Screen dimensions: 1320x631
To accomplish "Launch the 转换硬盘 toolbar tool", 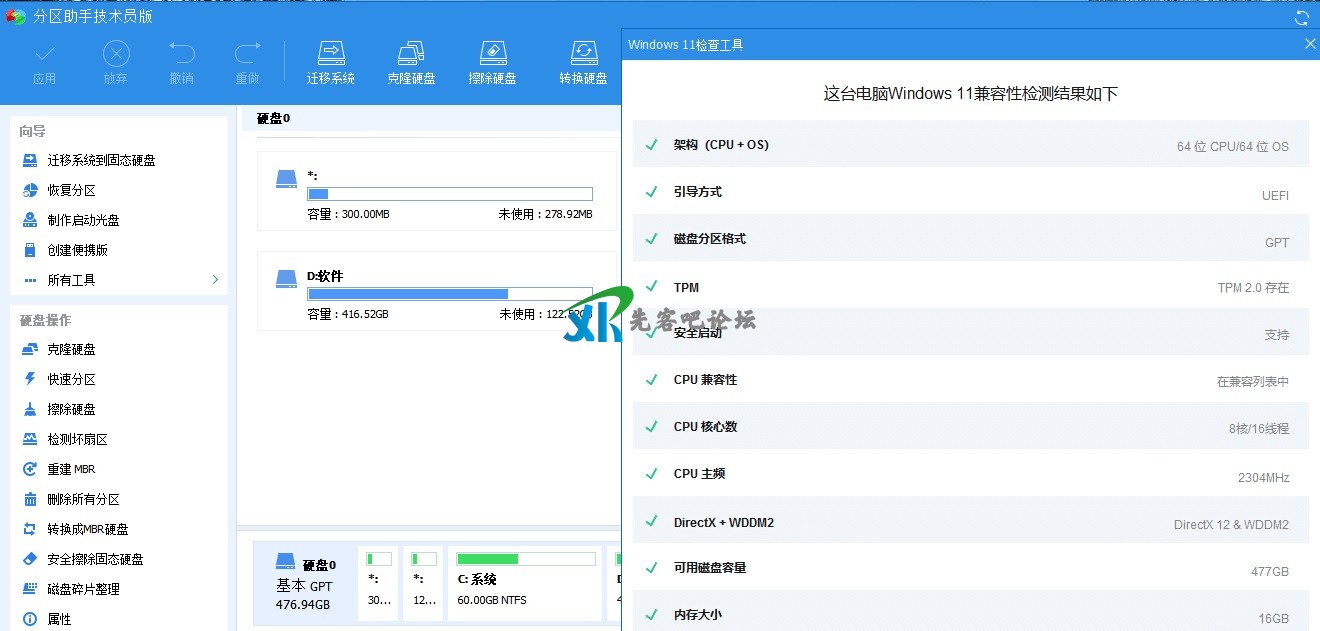I will [x=583, y=53].
